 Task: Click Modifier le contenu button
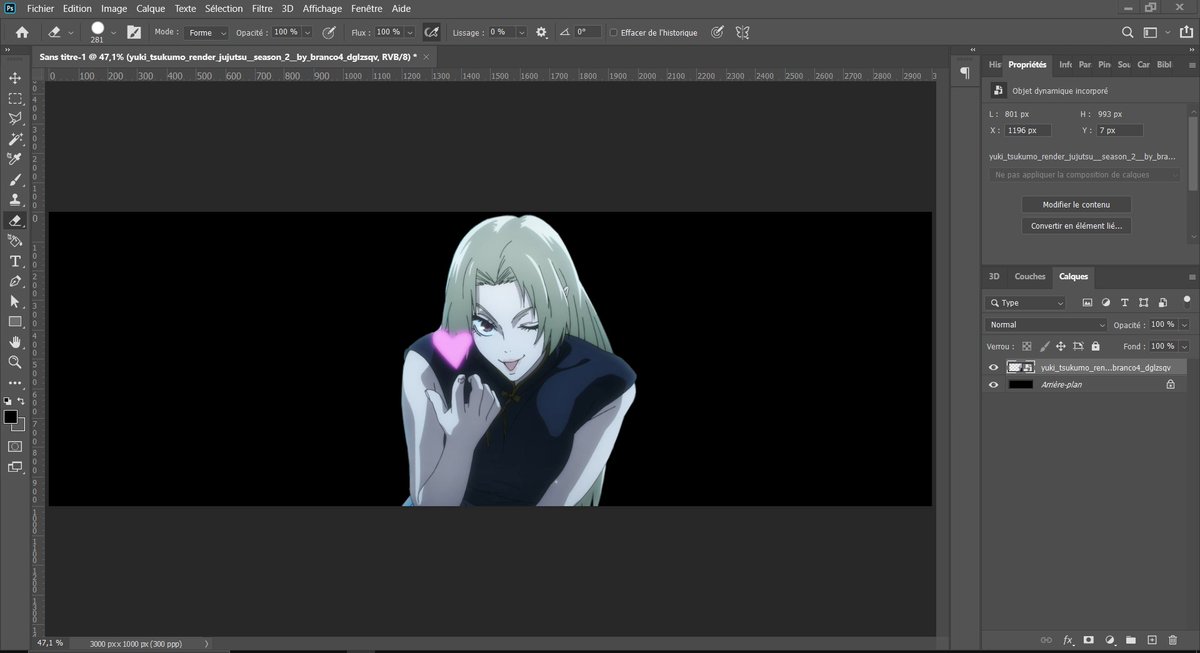(1076, 204)
